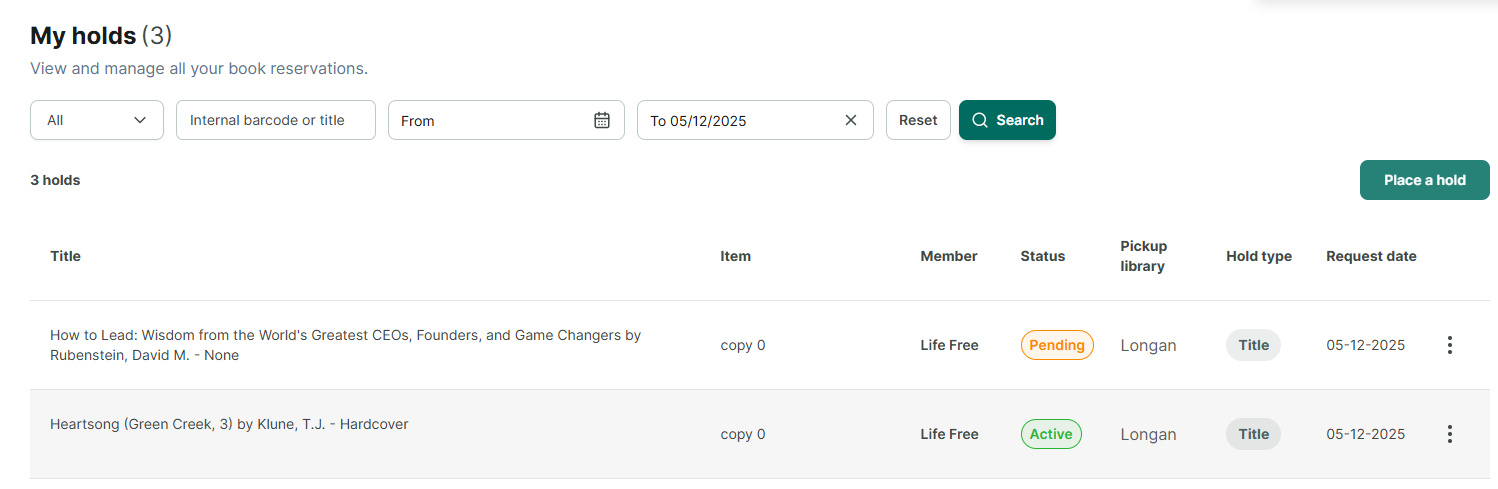Sort by the Title column header
The image size is (1498, 489).
point(65,256)
